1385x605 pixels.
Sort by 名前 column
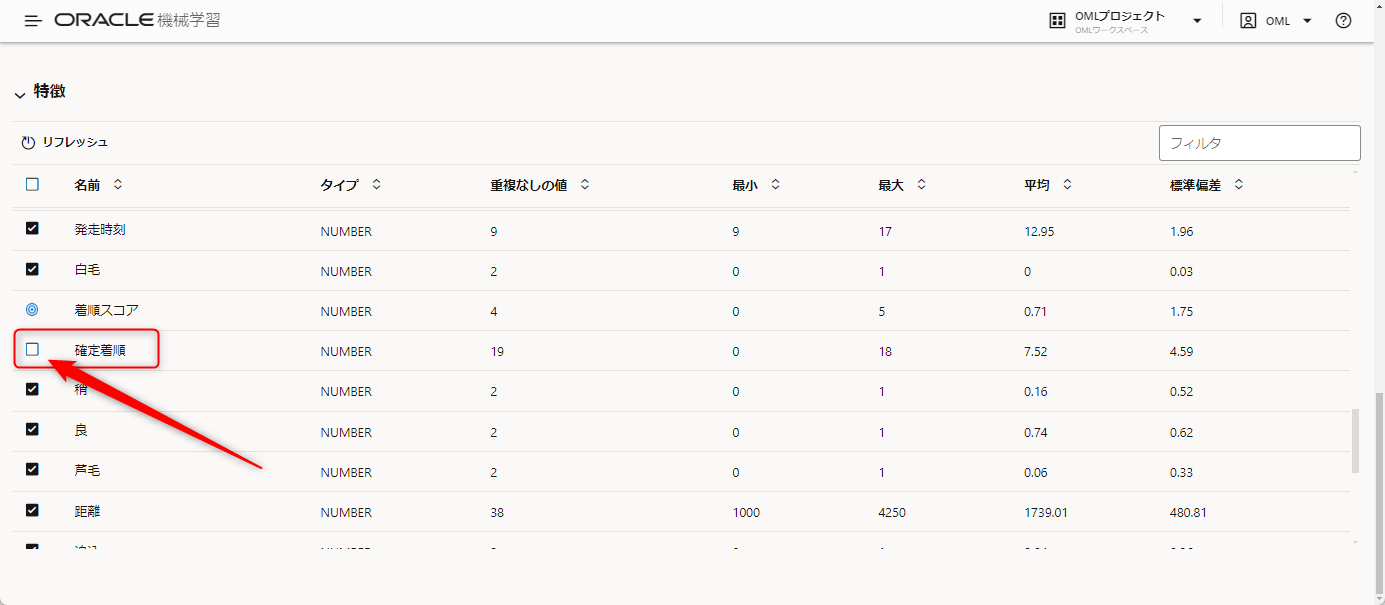point(117,185)
